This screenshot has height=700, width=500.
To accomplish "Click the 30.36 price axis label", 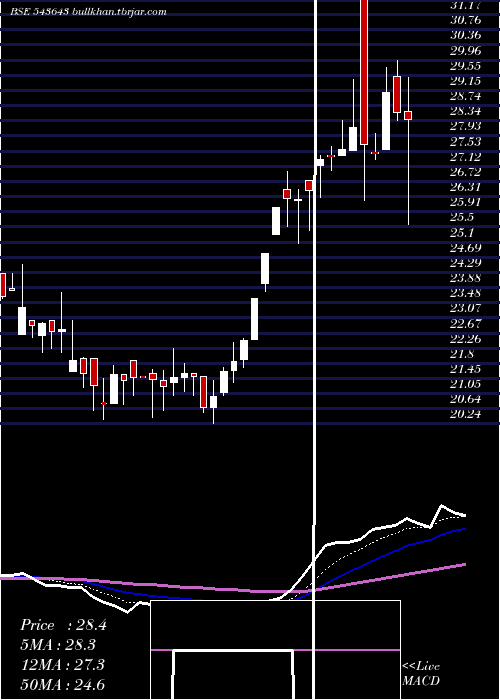I will (x=466, y=35).
